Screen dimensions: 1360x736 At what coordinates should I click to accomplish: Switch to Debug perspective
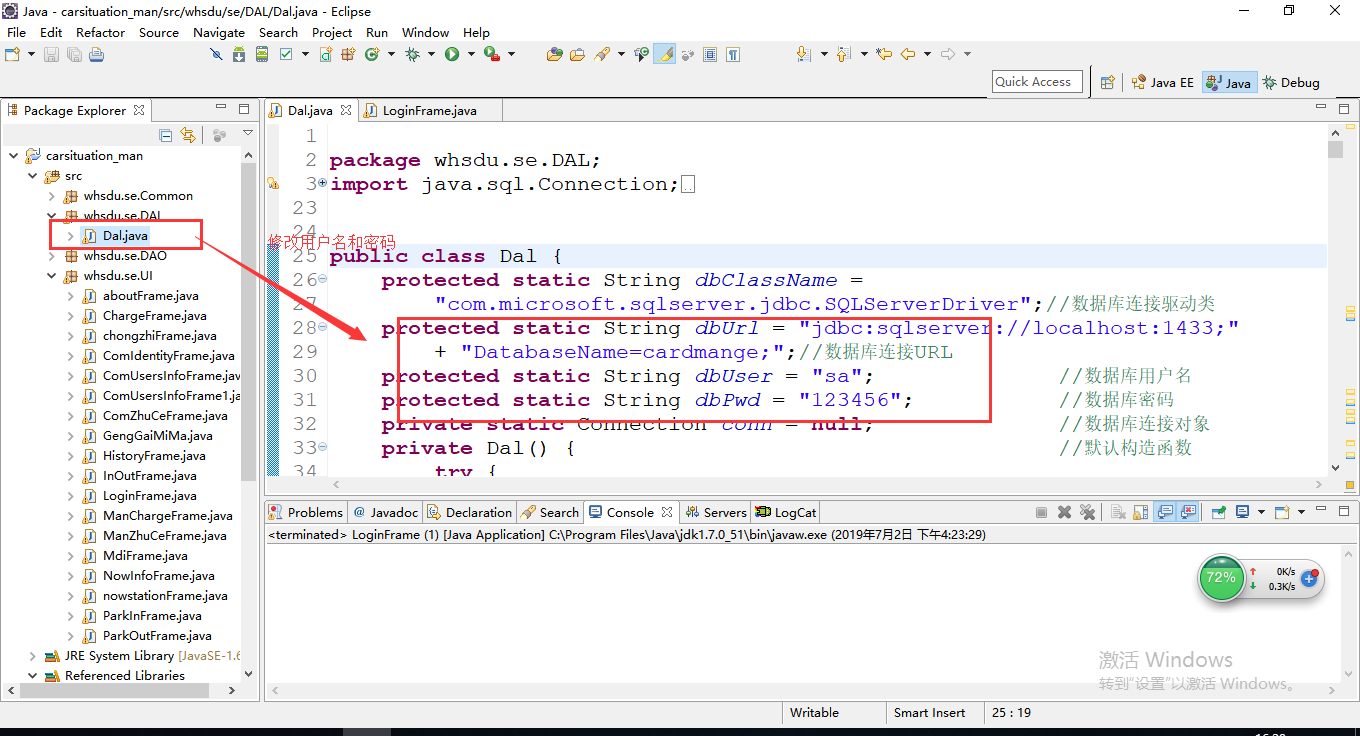point(1291,82)
